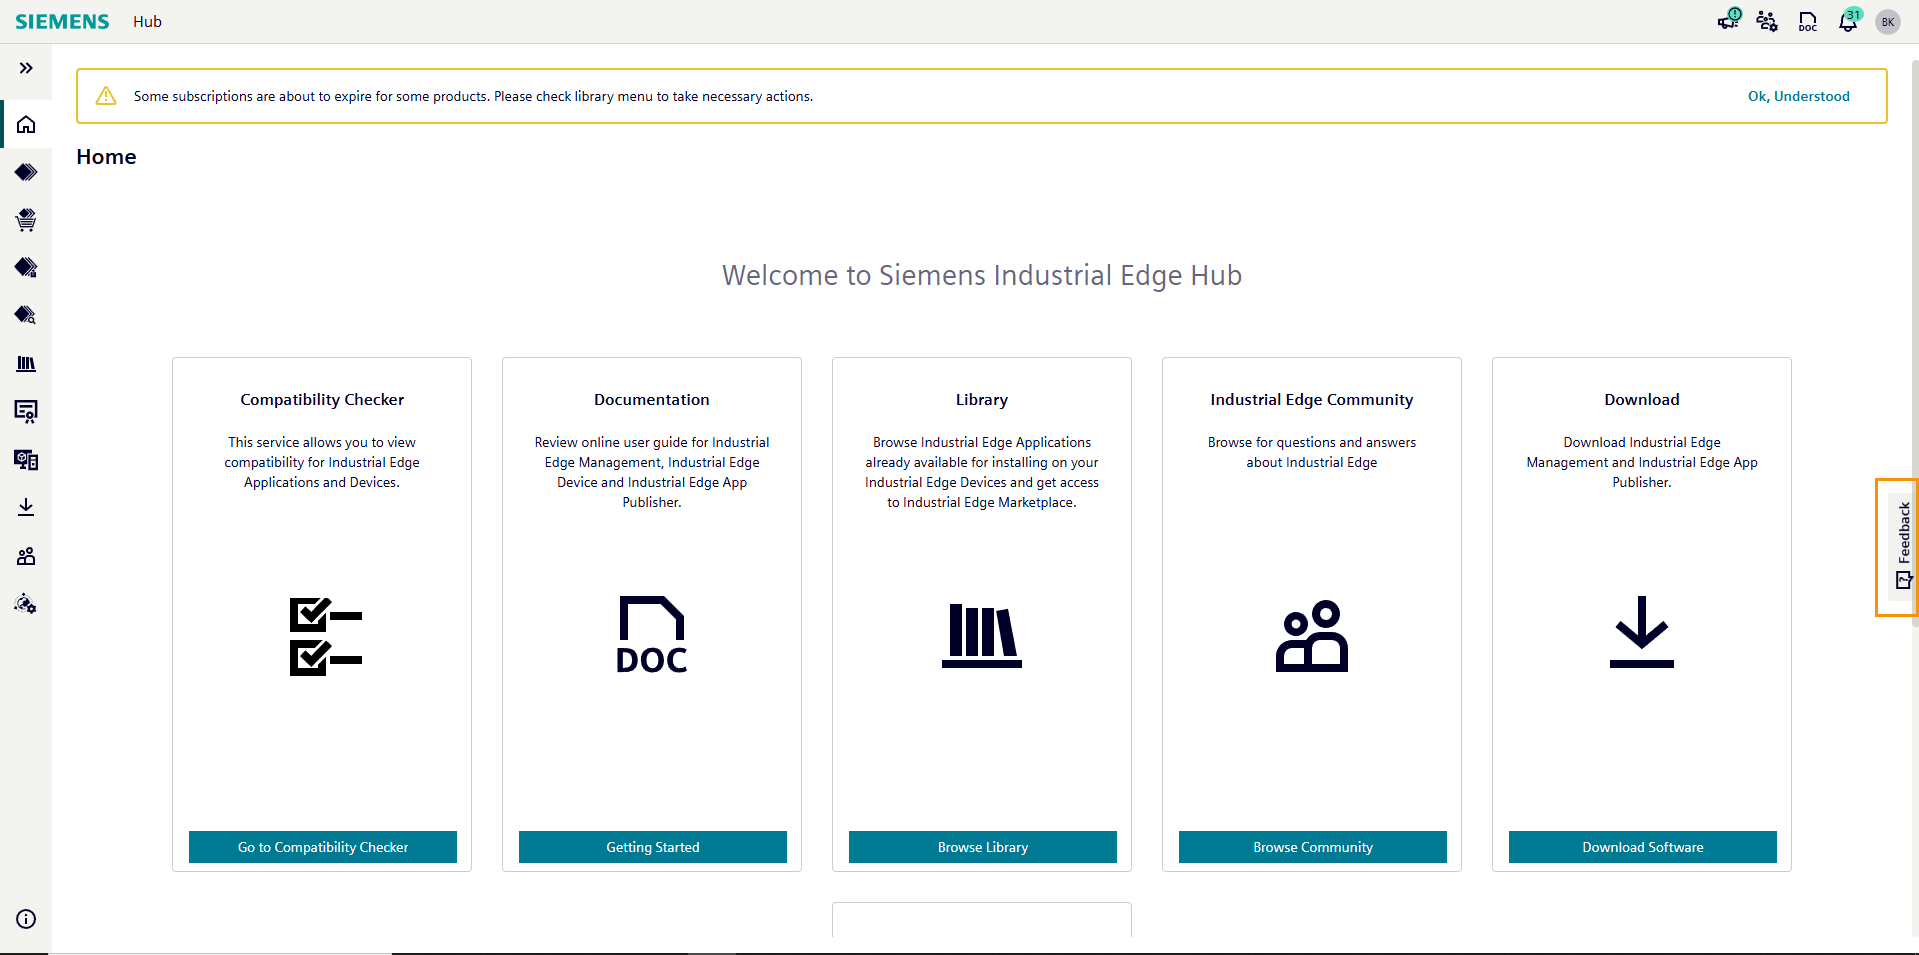This screenshot has height=955, width=1919.
Task: Click the globe with gear sidebar icon
Action: coord(26,603)
